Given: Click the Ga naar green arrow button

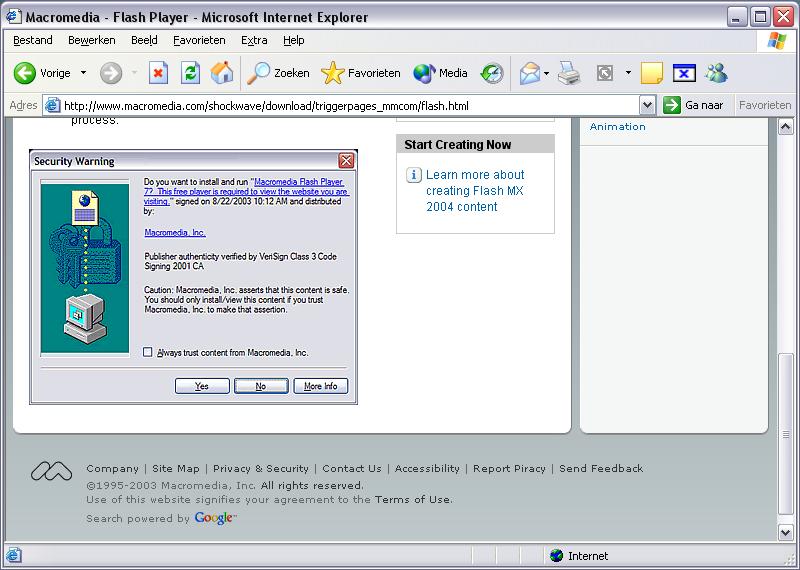Looking at the screenshot, I should [672, 105].
